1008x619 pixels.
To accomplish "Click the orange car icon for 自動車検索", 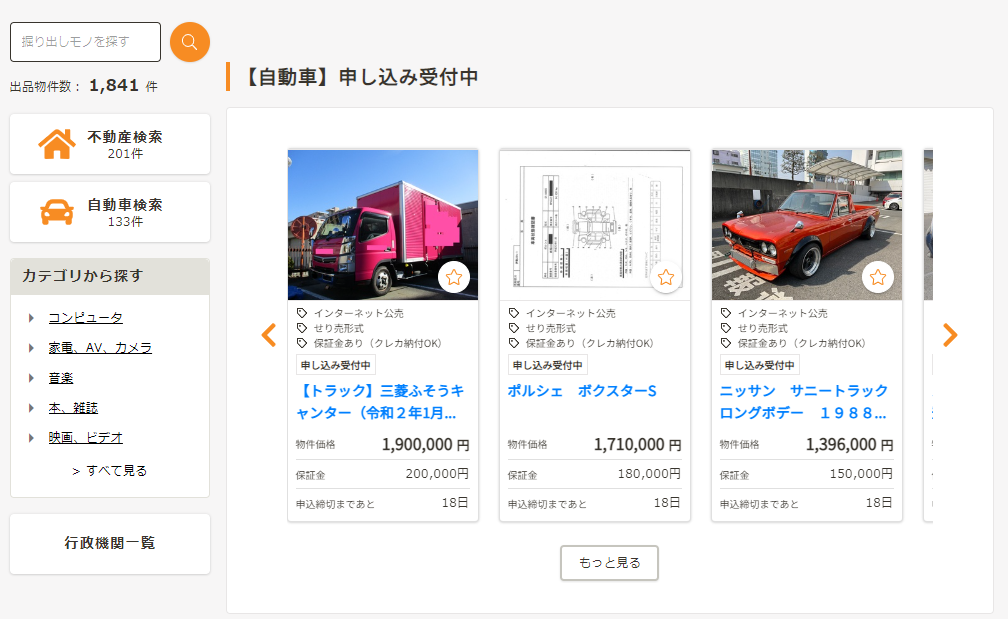I will pyautogui.click(x=57, y=212).
